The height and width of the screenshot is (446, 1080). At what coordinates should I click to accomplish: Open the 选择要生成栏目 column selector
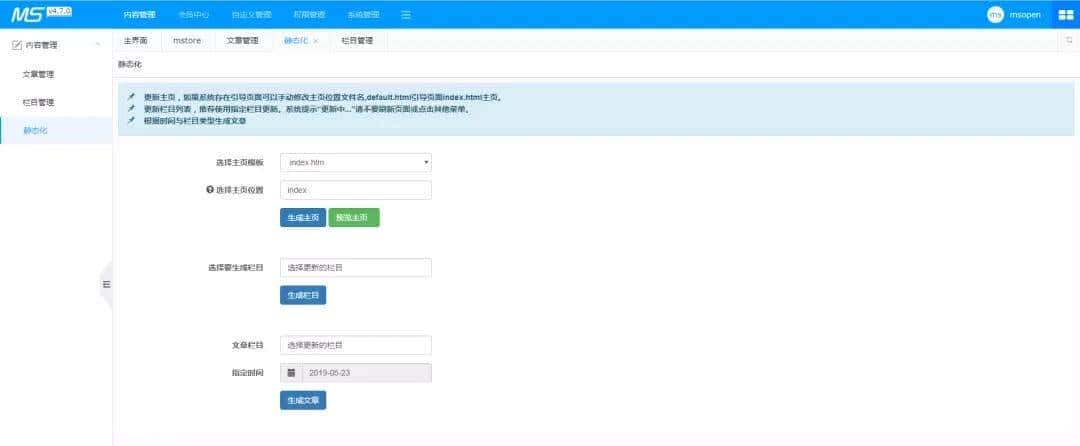pos(356,267)
